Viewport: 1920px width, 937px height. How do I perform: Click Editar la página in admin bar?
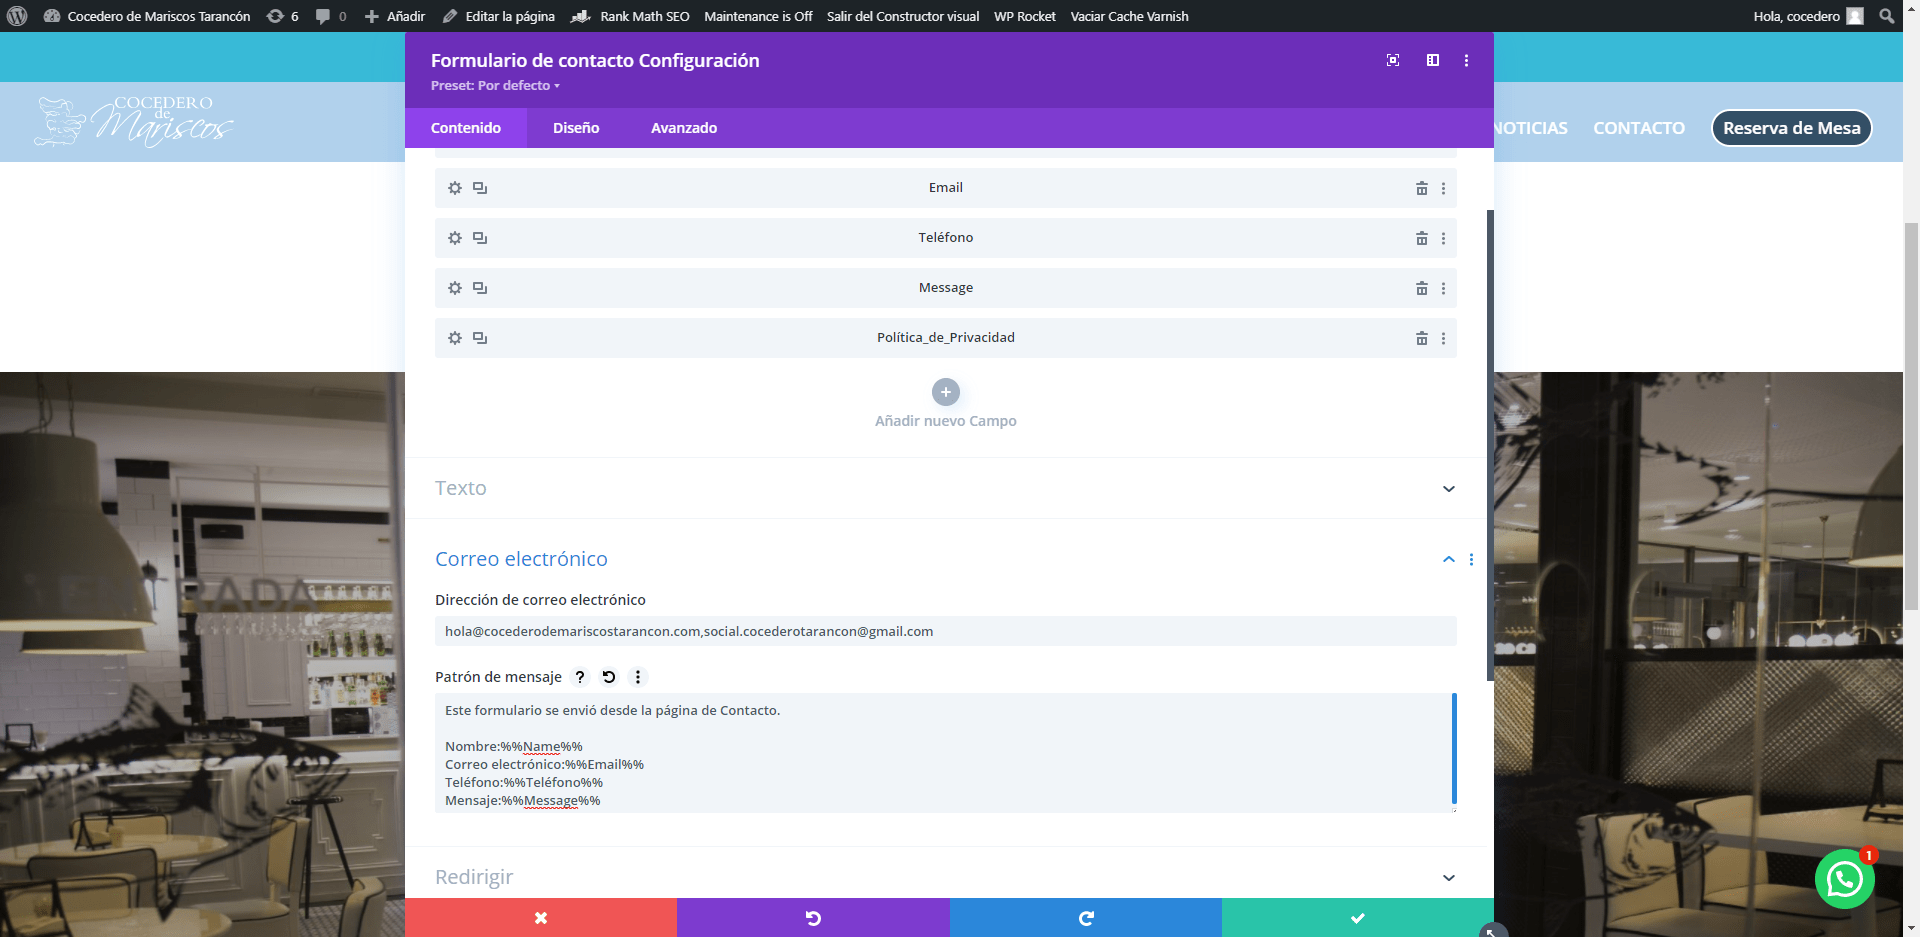coord(499,16)
